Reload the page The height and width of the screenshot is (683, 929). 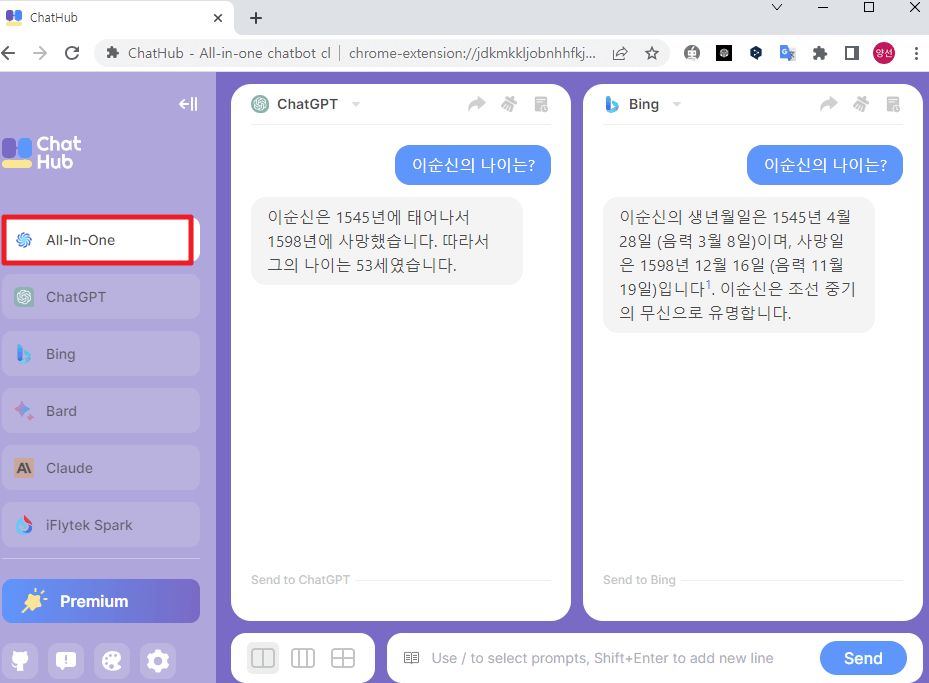click(72, 53)
